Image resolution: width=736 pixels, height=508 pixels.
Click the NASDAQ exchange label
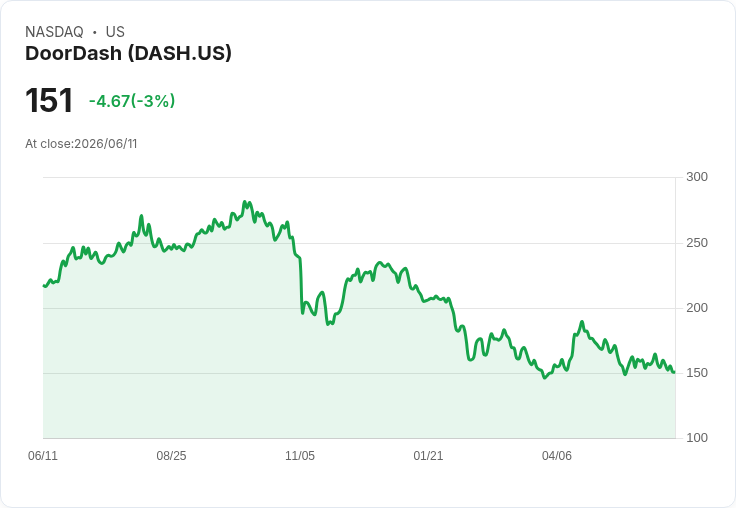(x=54, y=31)
